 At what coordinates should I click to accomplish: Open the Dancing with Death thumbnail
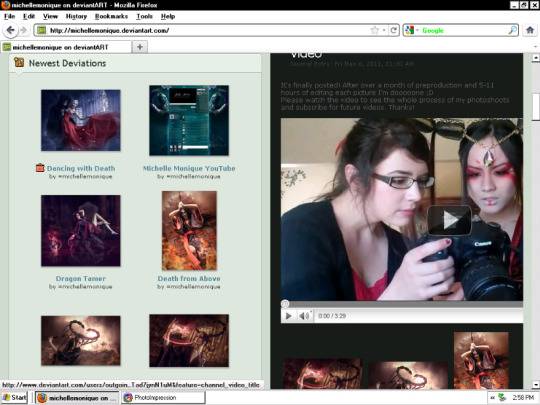click(81, 120)
